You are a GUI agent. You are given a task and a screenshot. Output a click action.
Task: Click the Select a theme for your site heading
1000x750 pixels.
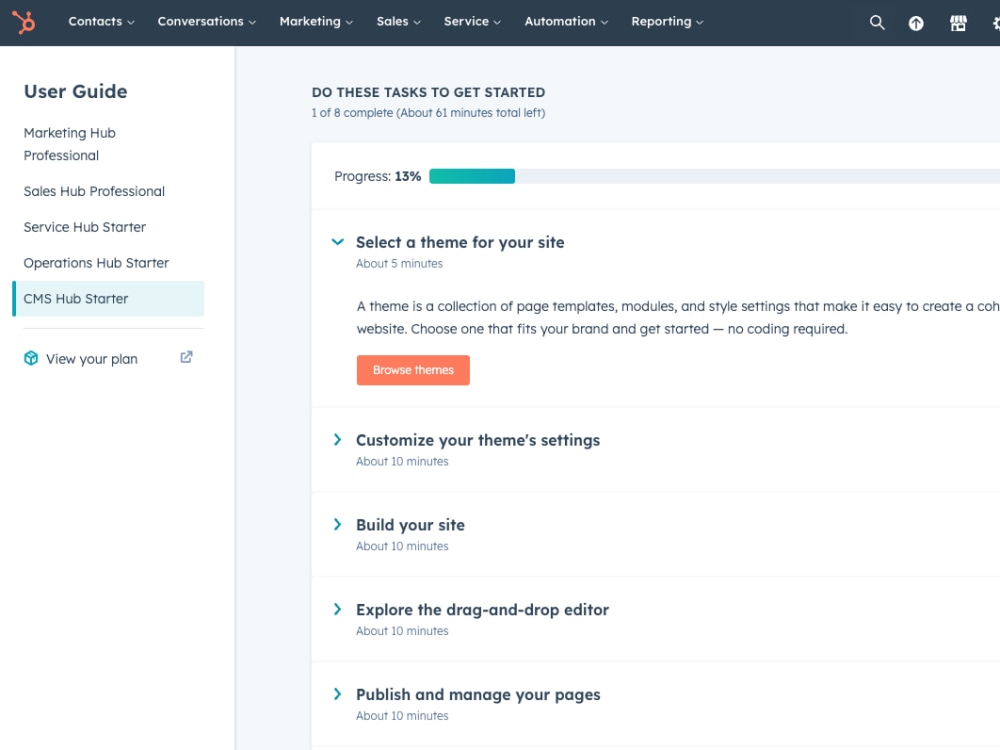pyautogui.click(x=460, y=242)
